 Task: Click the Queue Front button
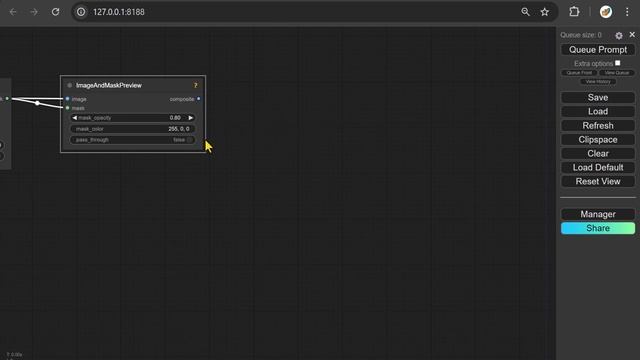tap(579, 73)
